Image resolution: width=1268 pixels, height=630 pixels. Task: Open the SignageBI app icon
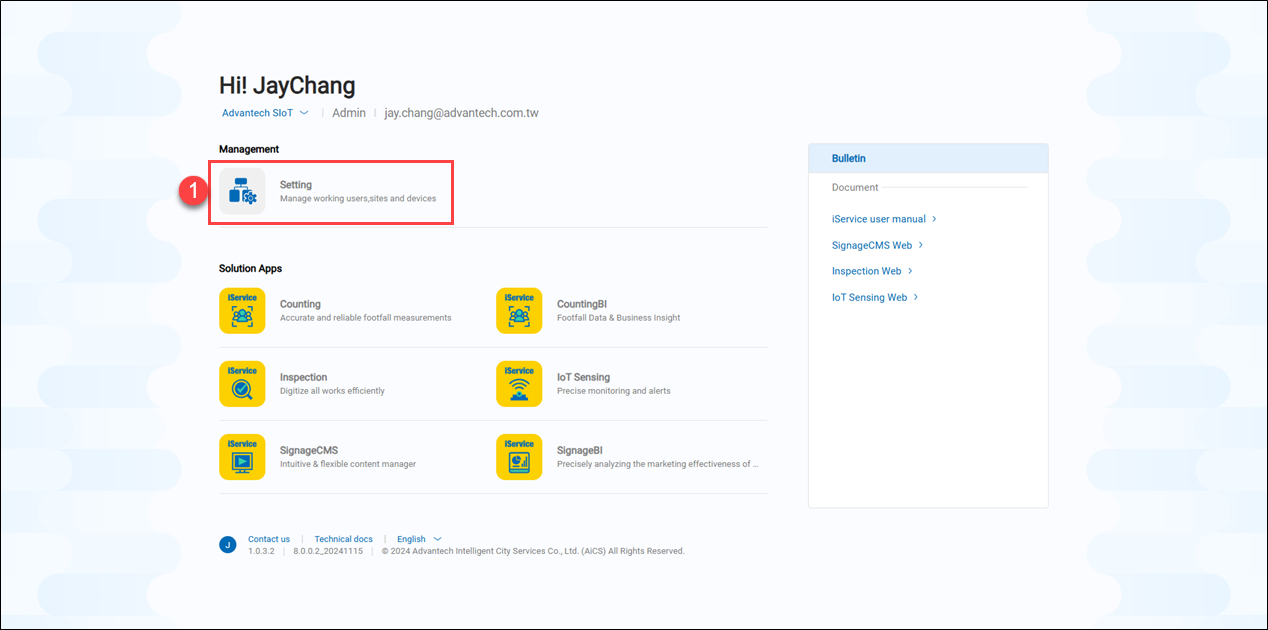point(519,457)
